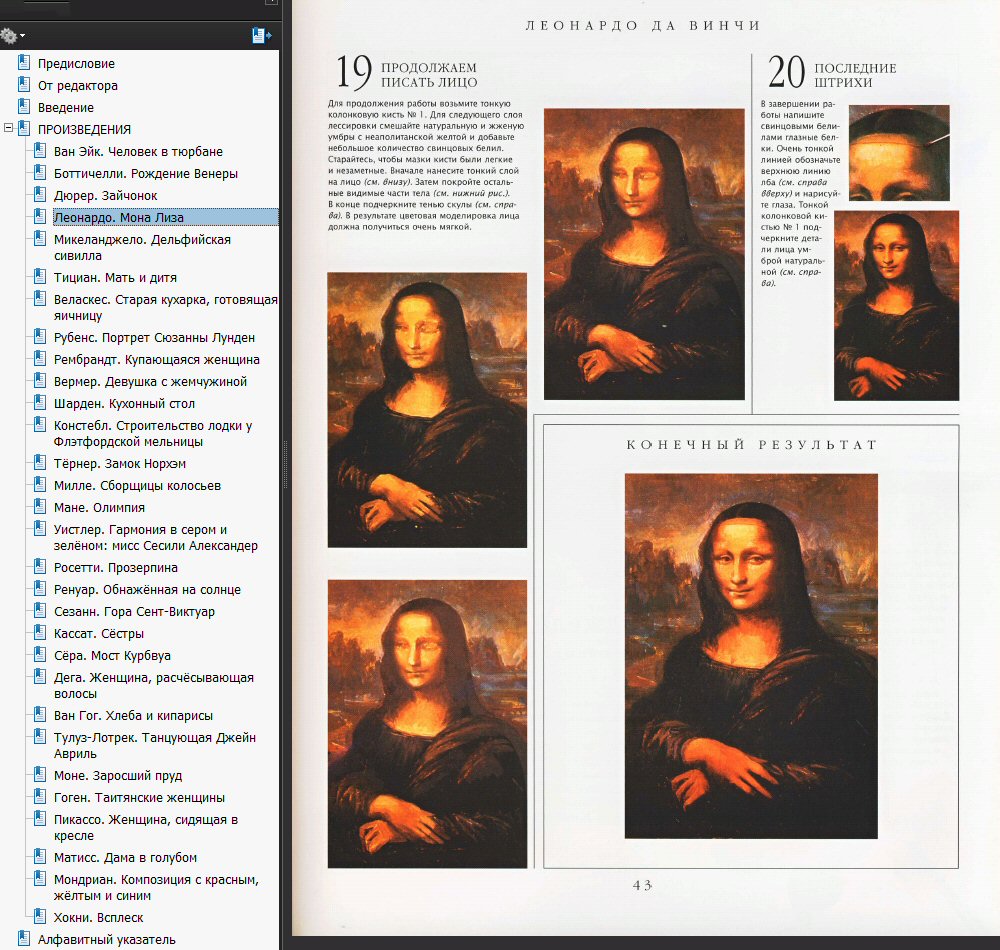Click bookmark icon for Веласкес. Старая кухарка
1000x950 pixels.
(40, 299)
